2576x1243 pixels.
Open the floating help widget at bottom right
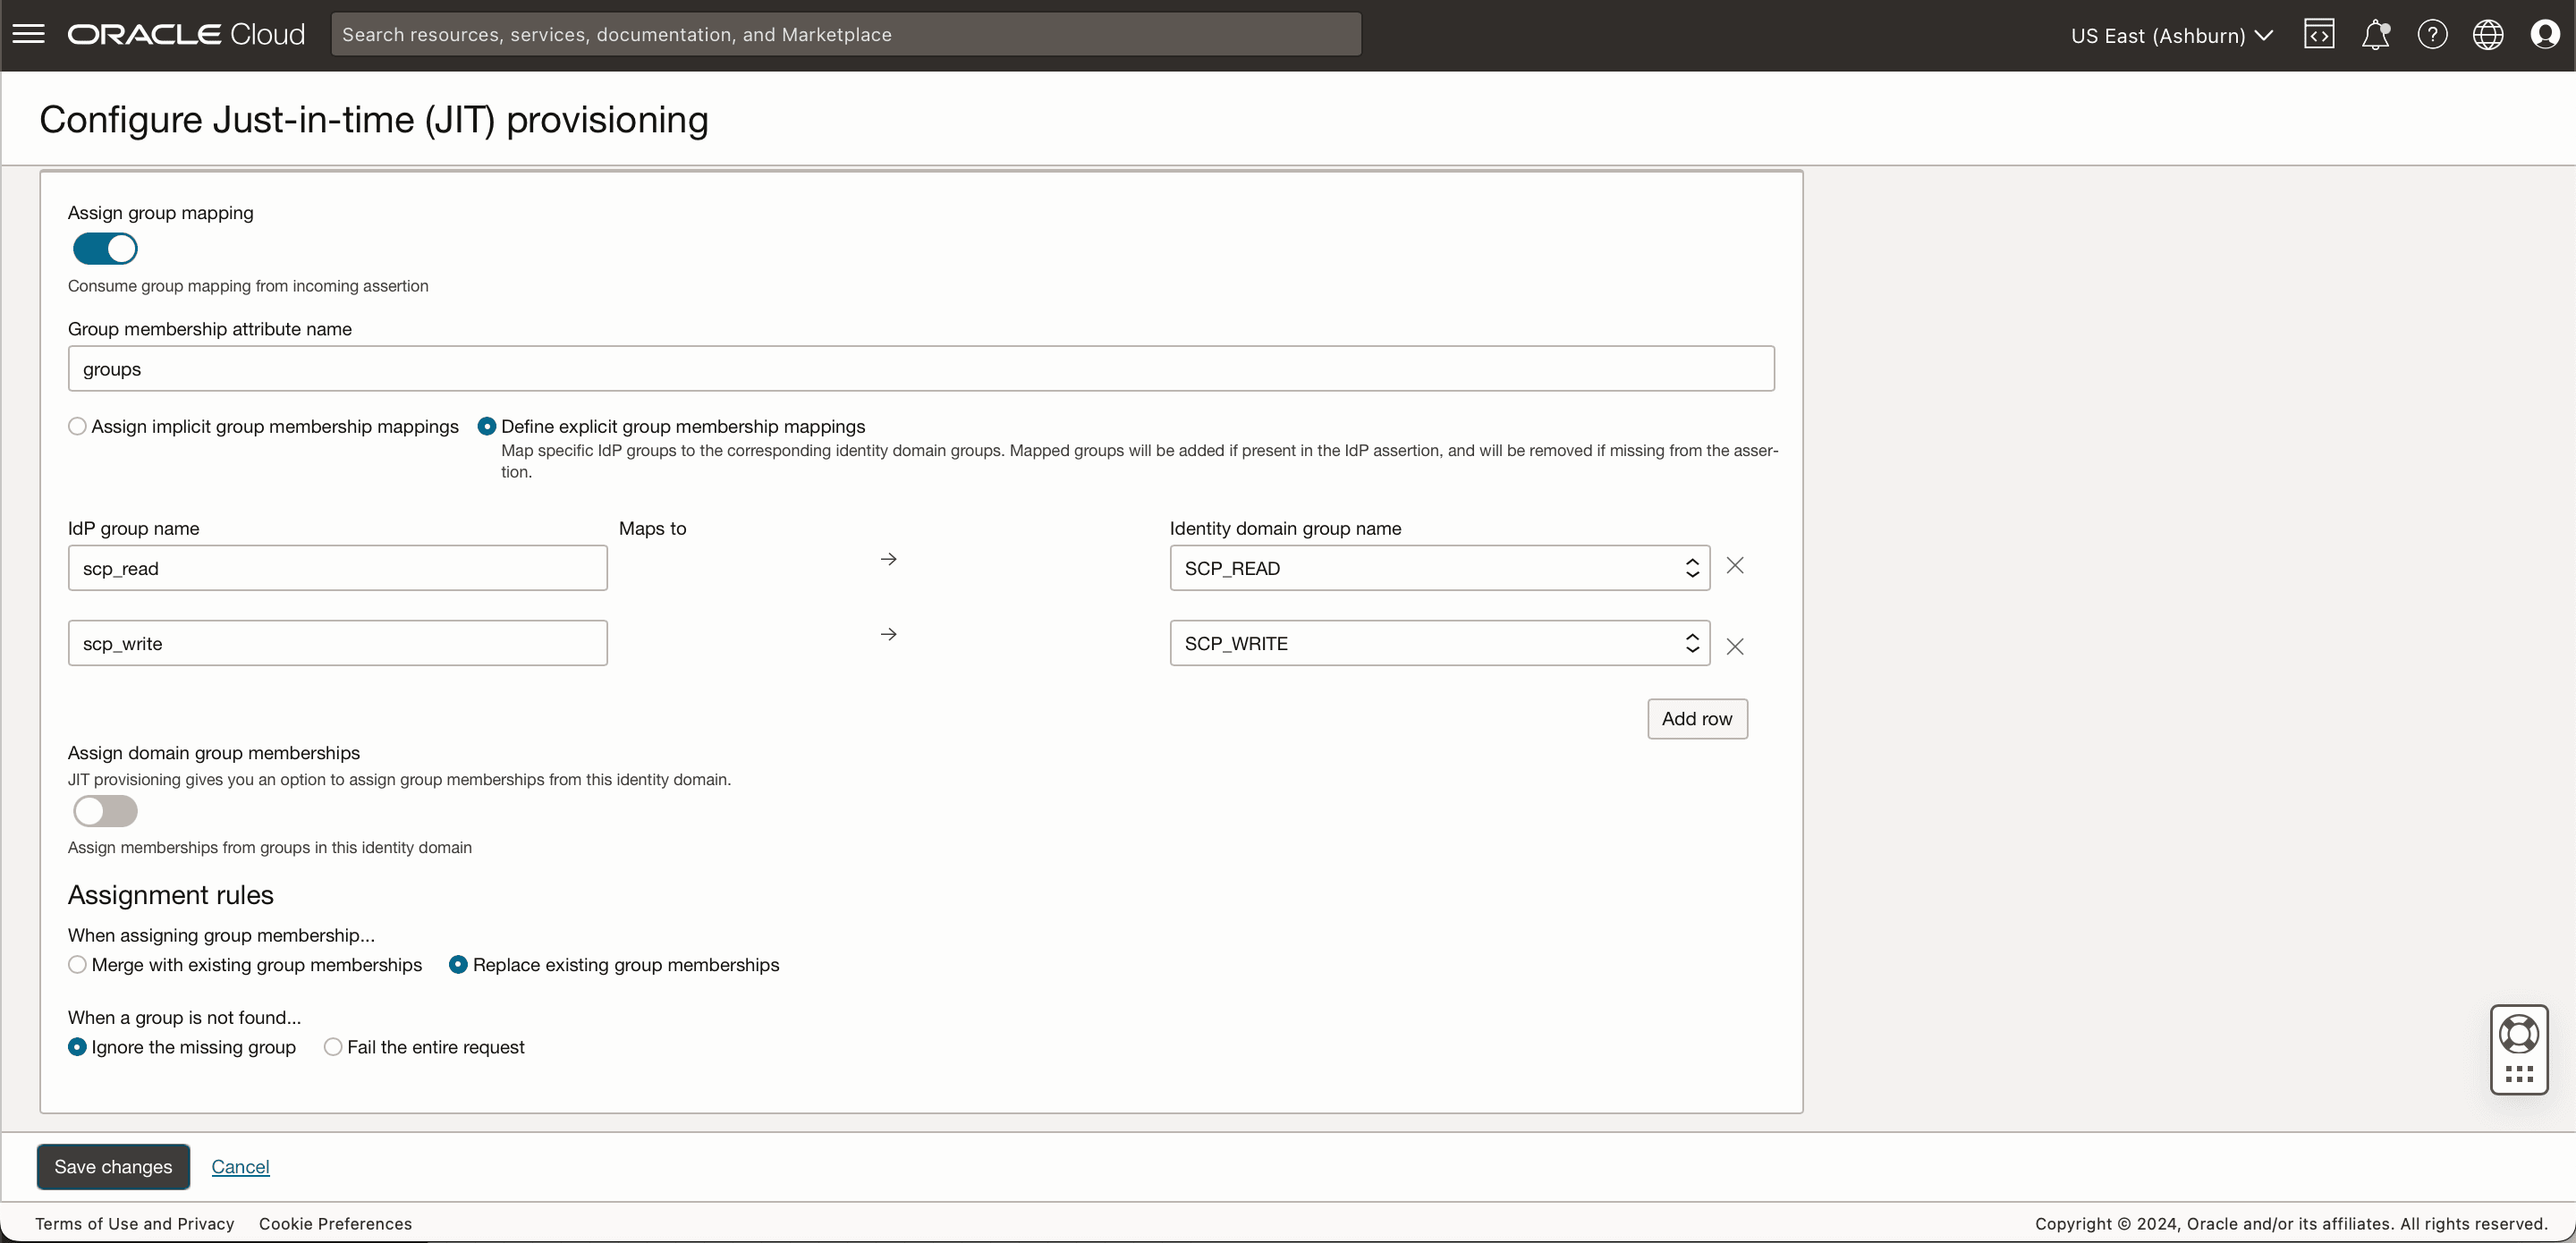2519,1049
